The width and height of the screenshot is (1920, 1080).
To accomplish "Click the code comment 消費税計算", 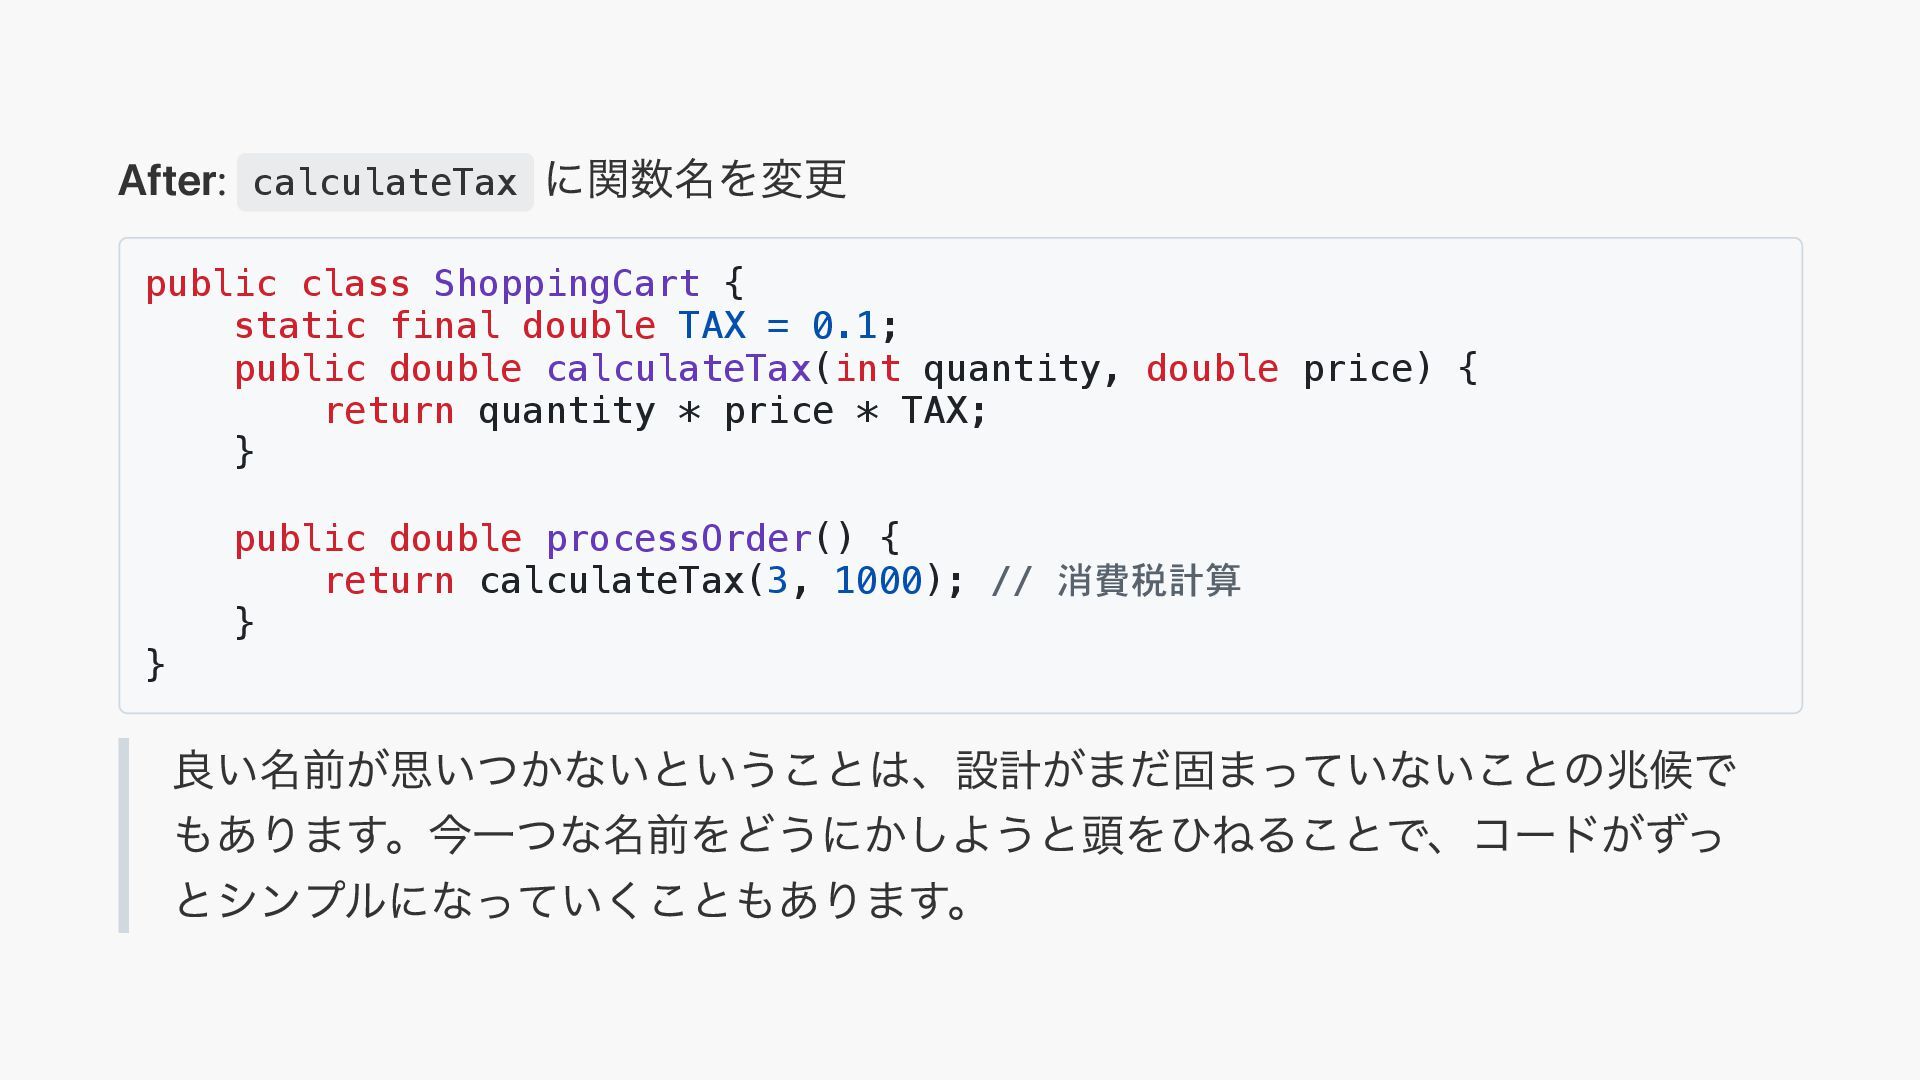I will tap(1148, 581).
